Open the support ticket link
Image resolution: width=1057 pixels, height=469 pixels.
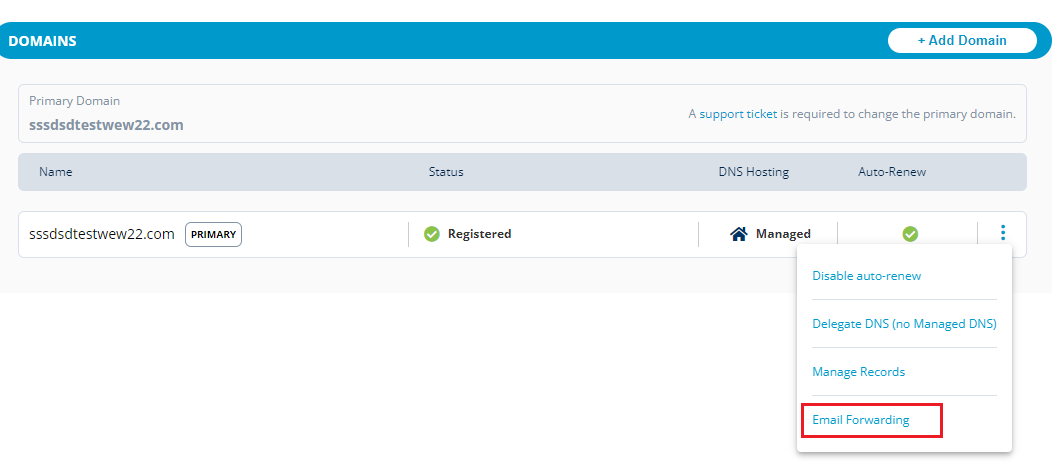point(738,114)
